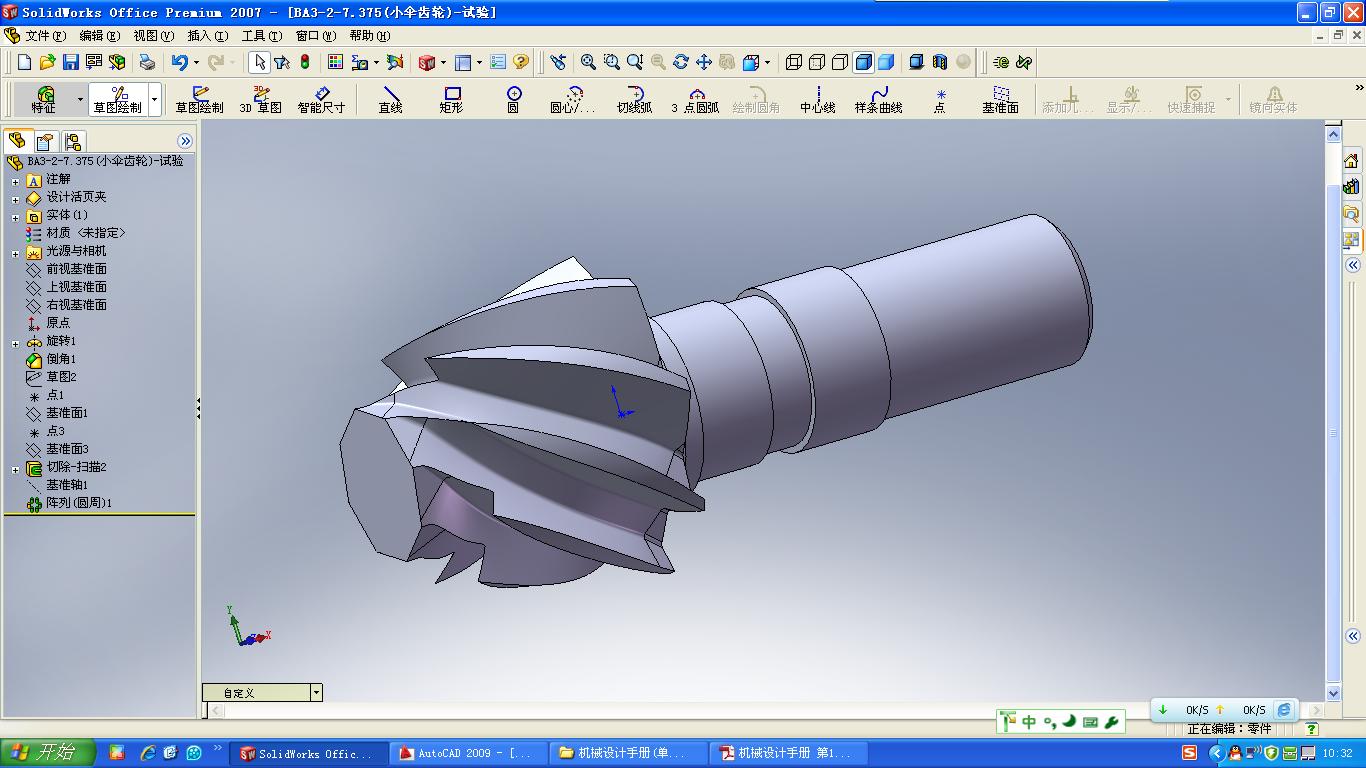This screenshot has width=1366, height=768.
Task: Toggle shaded with edges display
Action: (863, 62)
